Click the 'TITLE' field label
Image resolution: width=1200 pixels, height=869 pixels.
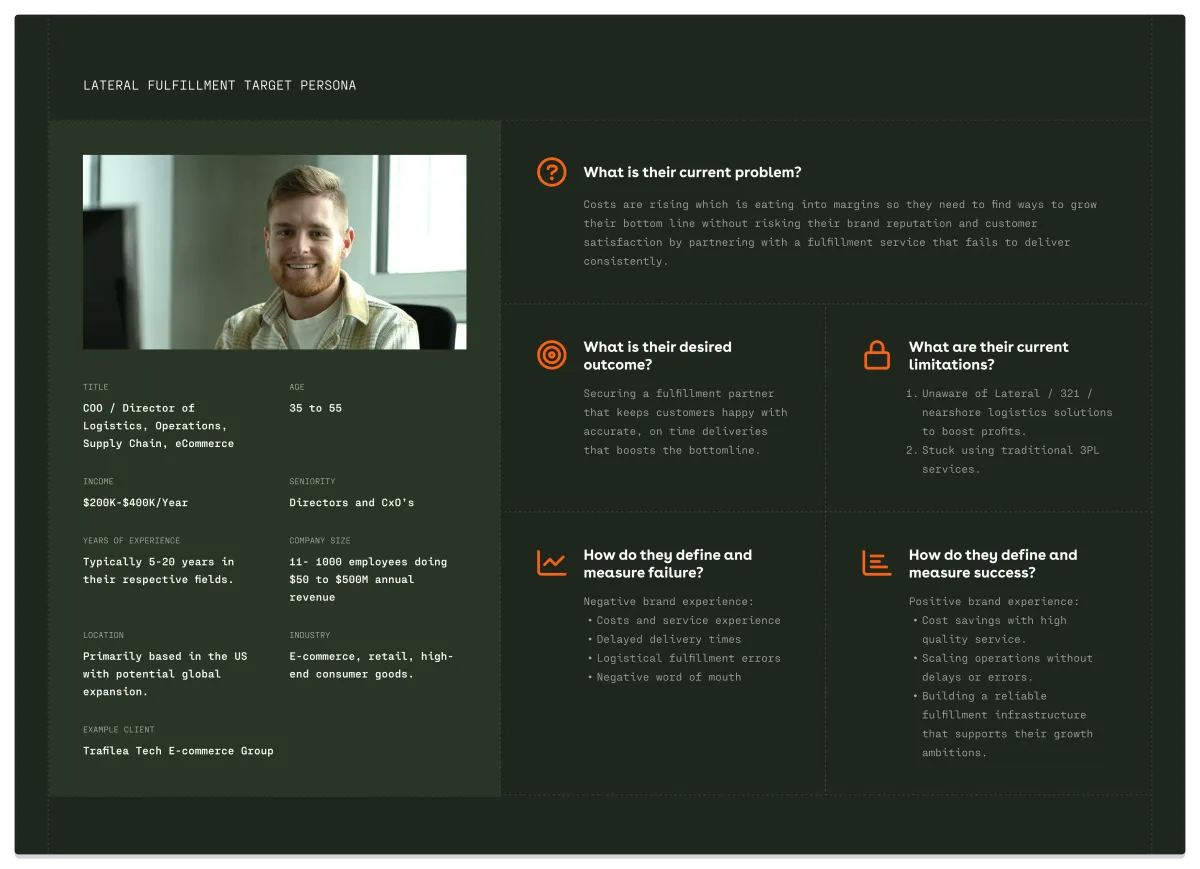[95, 387]
